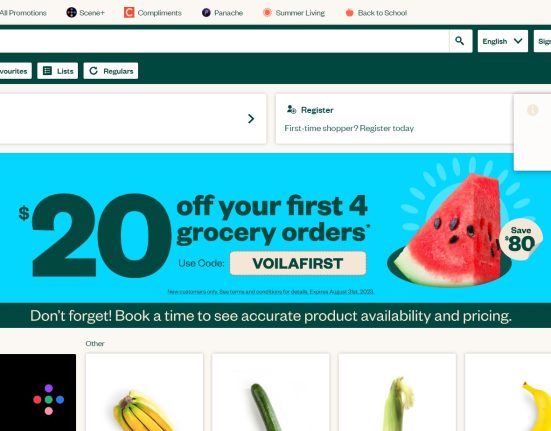551x431 pixels.
Task: Click the search input field
Action: pos(224,41)
